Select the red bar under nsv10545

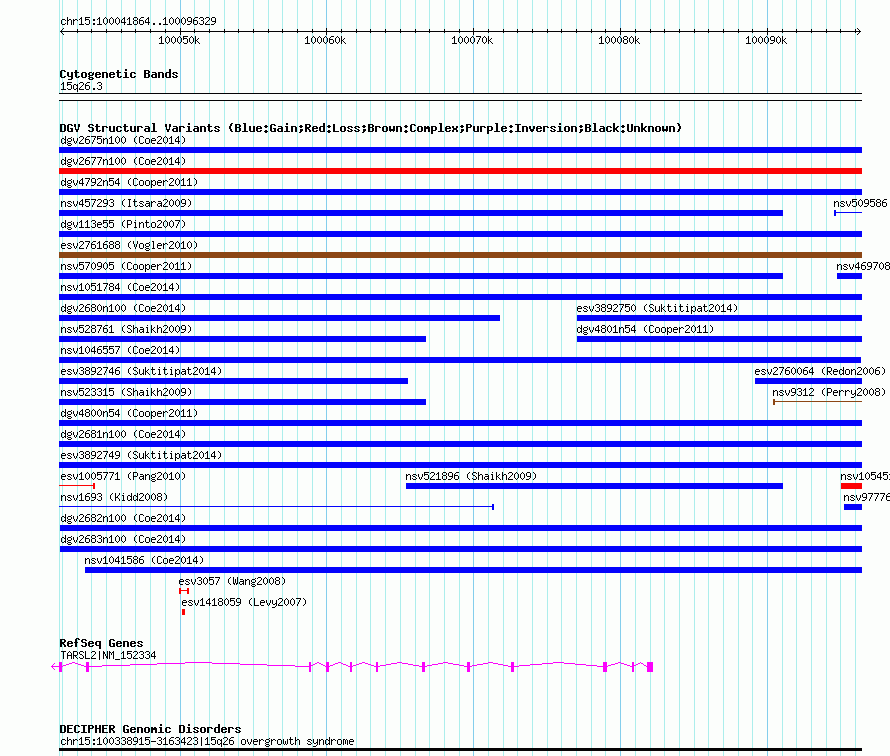pos(851,486)
